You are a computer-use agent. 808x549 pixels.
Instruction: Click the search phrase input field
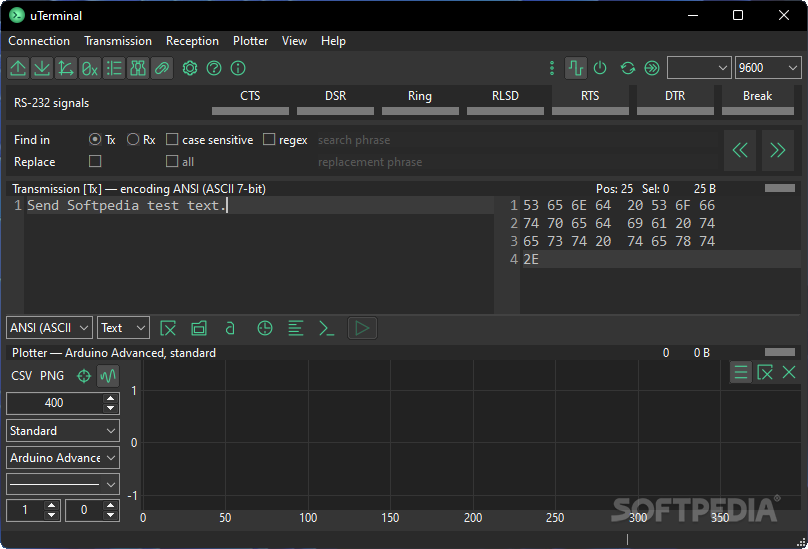[517, 140]
